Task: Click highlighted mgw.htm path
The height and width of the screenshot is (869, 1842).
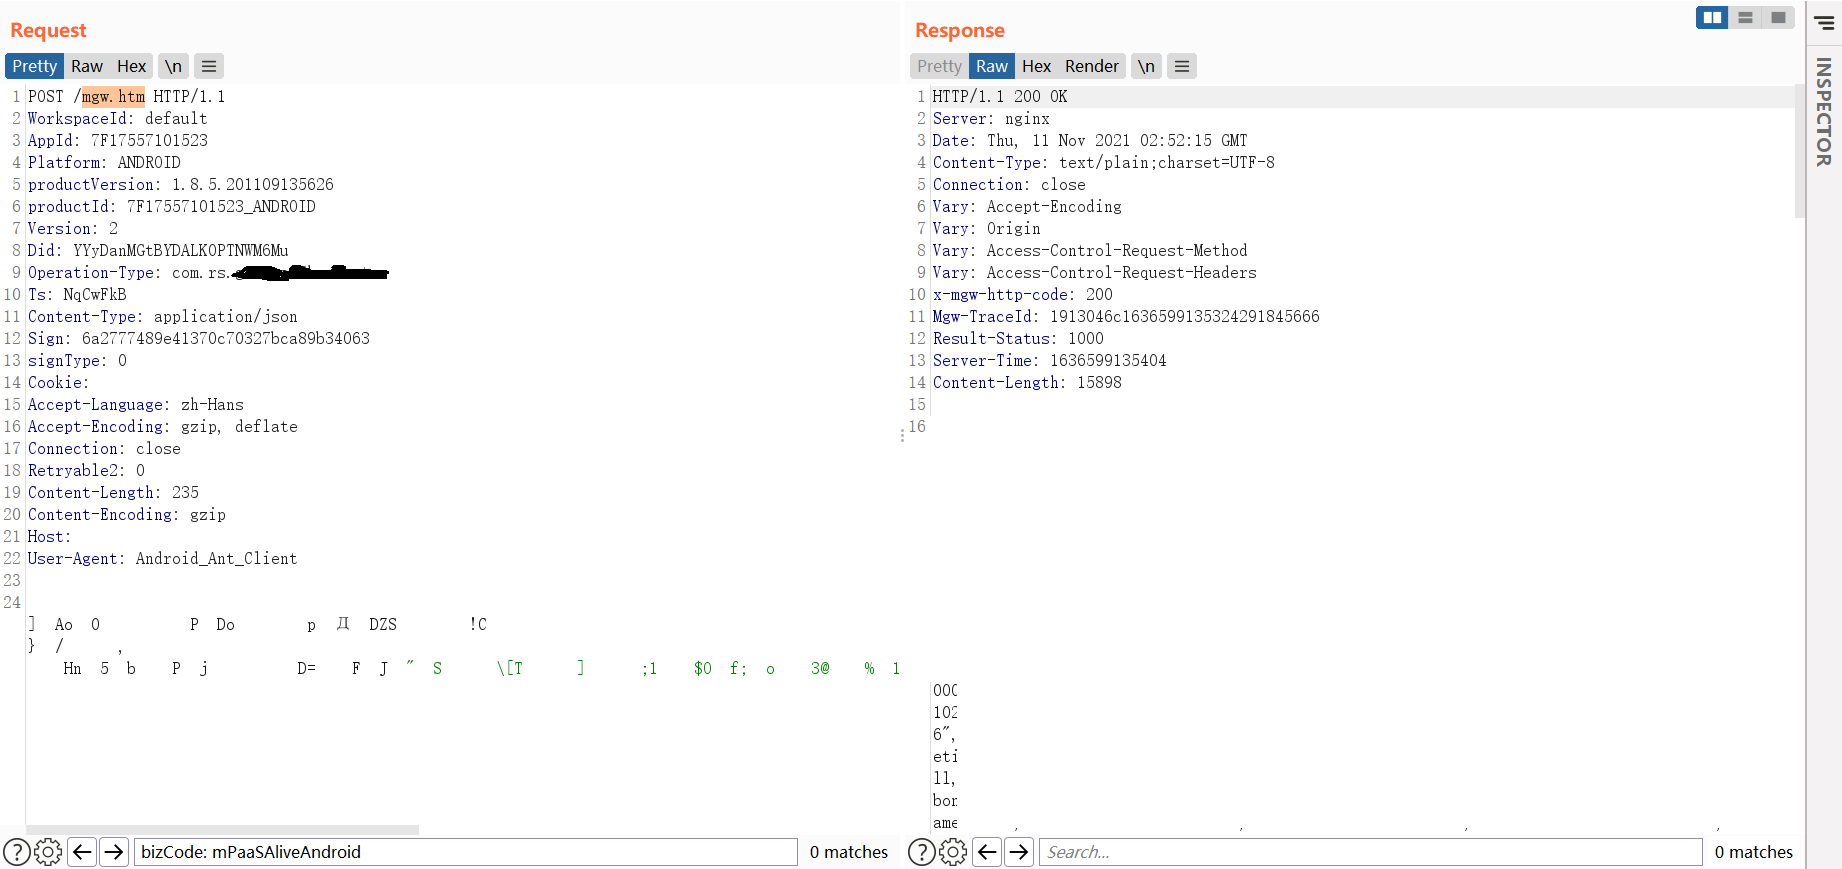Action: coord(113,96)
